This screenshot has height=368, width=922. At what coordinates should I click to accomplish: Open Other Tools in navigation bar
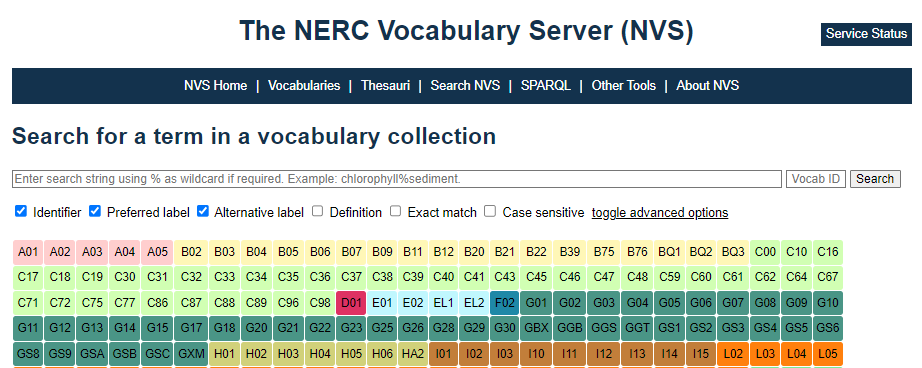pyautogui.click(x=623, y=86)
